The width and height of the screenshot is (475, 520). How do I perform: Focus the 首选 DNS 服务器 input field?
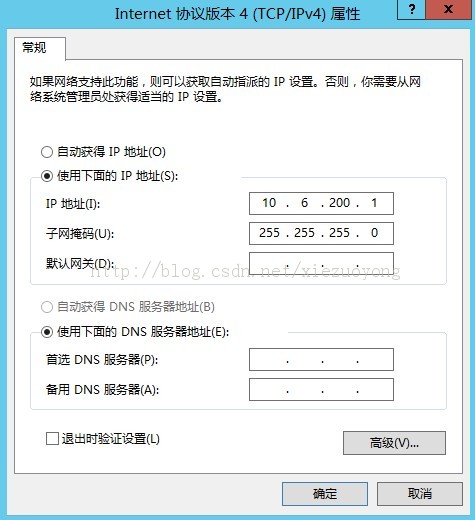click(x=321, y=360)
